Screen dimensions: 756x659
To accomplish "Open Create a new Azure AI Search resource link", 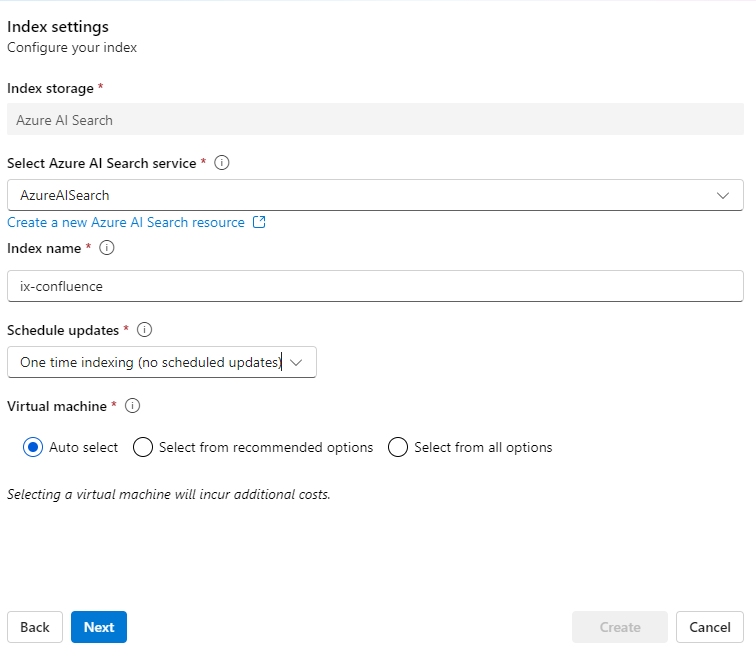I will pyautogui.click(x=126, y=222).
